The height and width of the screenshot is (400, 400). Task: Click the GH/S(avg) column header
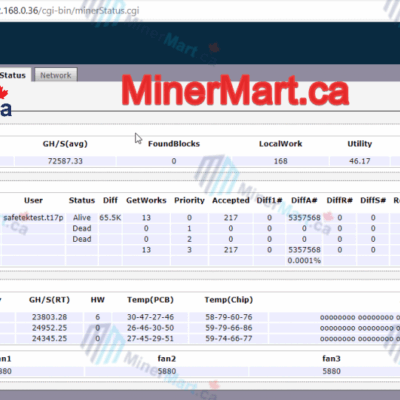click(x=65, y=144)
